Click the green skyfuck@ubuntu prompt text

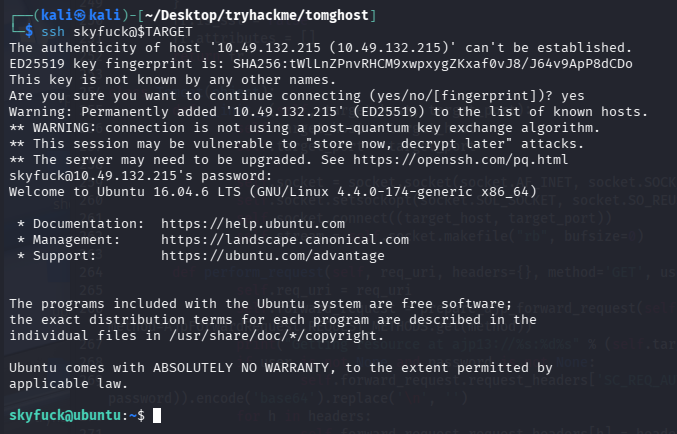tap(70, 415)
